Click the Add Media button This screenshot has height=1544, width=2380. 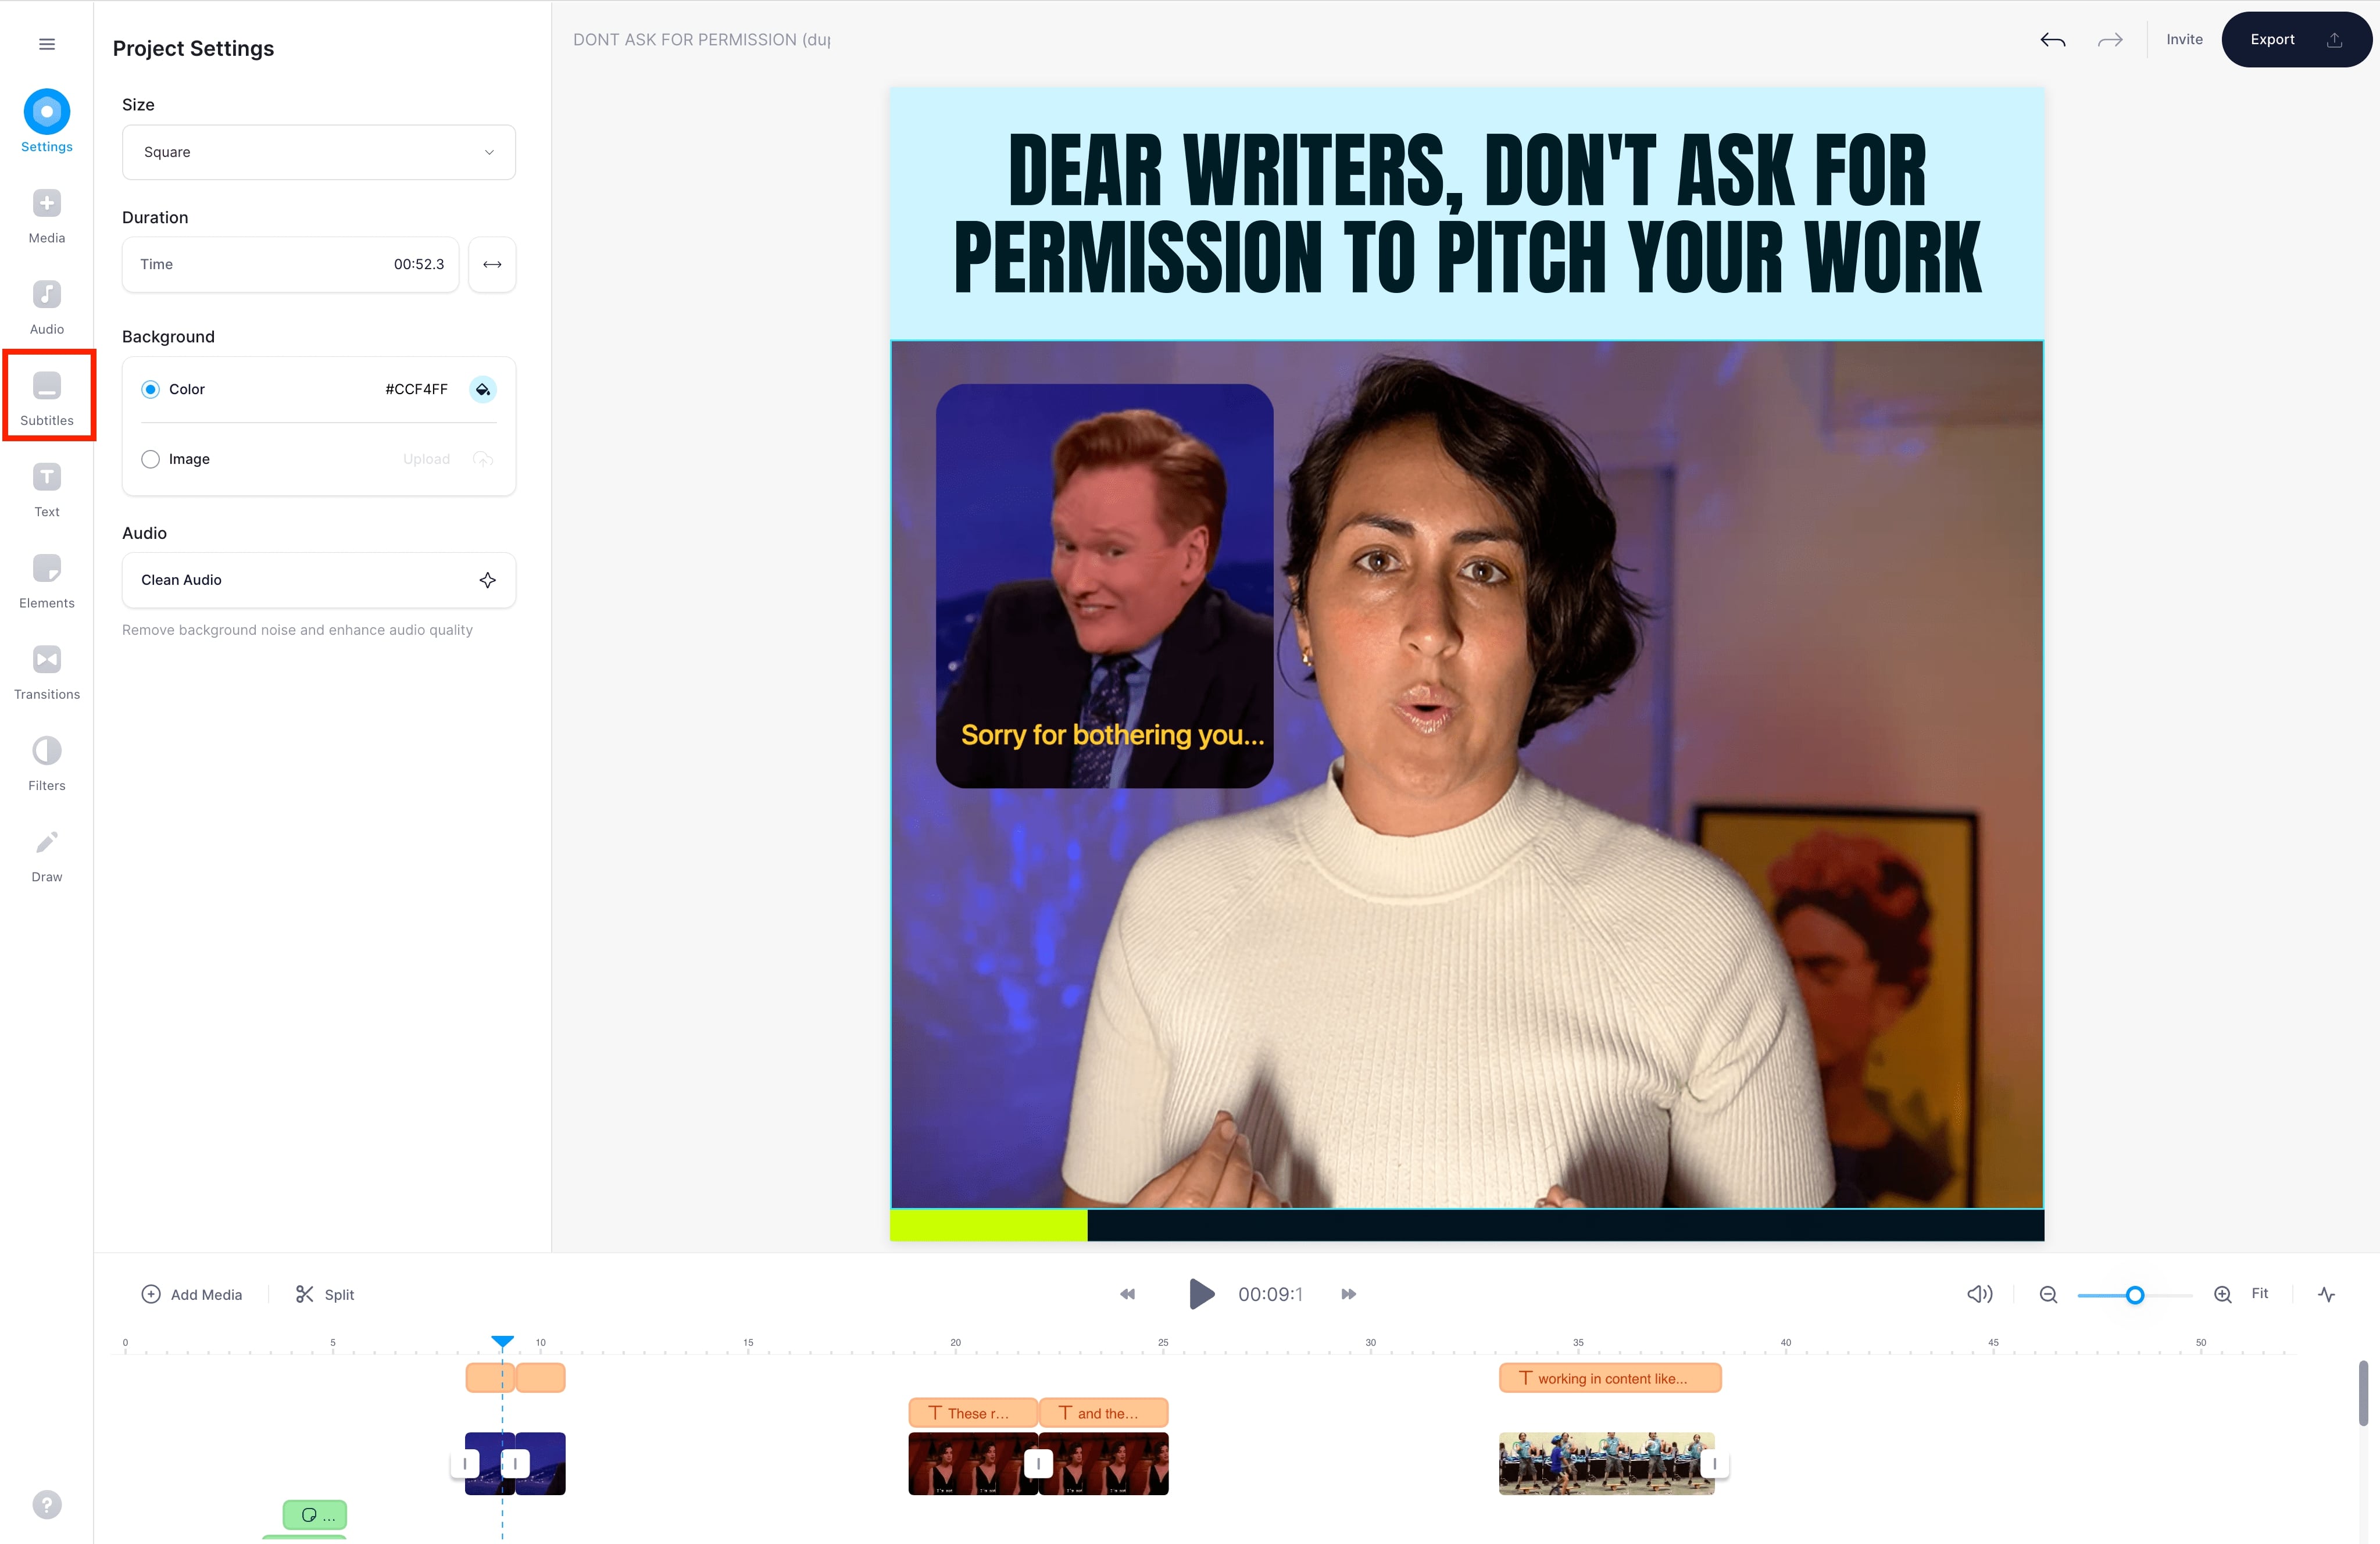(x=192, y=1294)
